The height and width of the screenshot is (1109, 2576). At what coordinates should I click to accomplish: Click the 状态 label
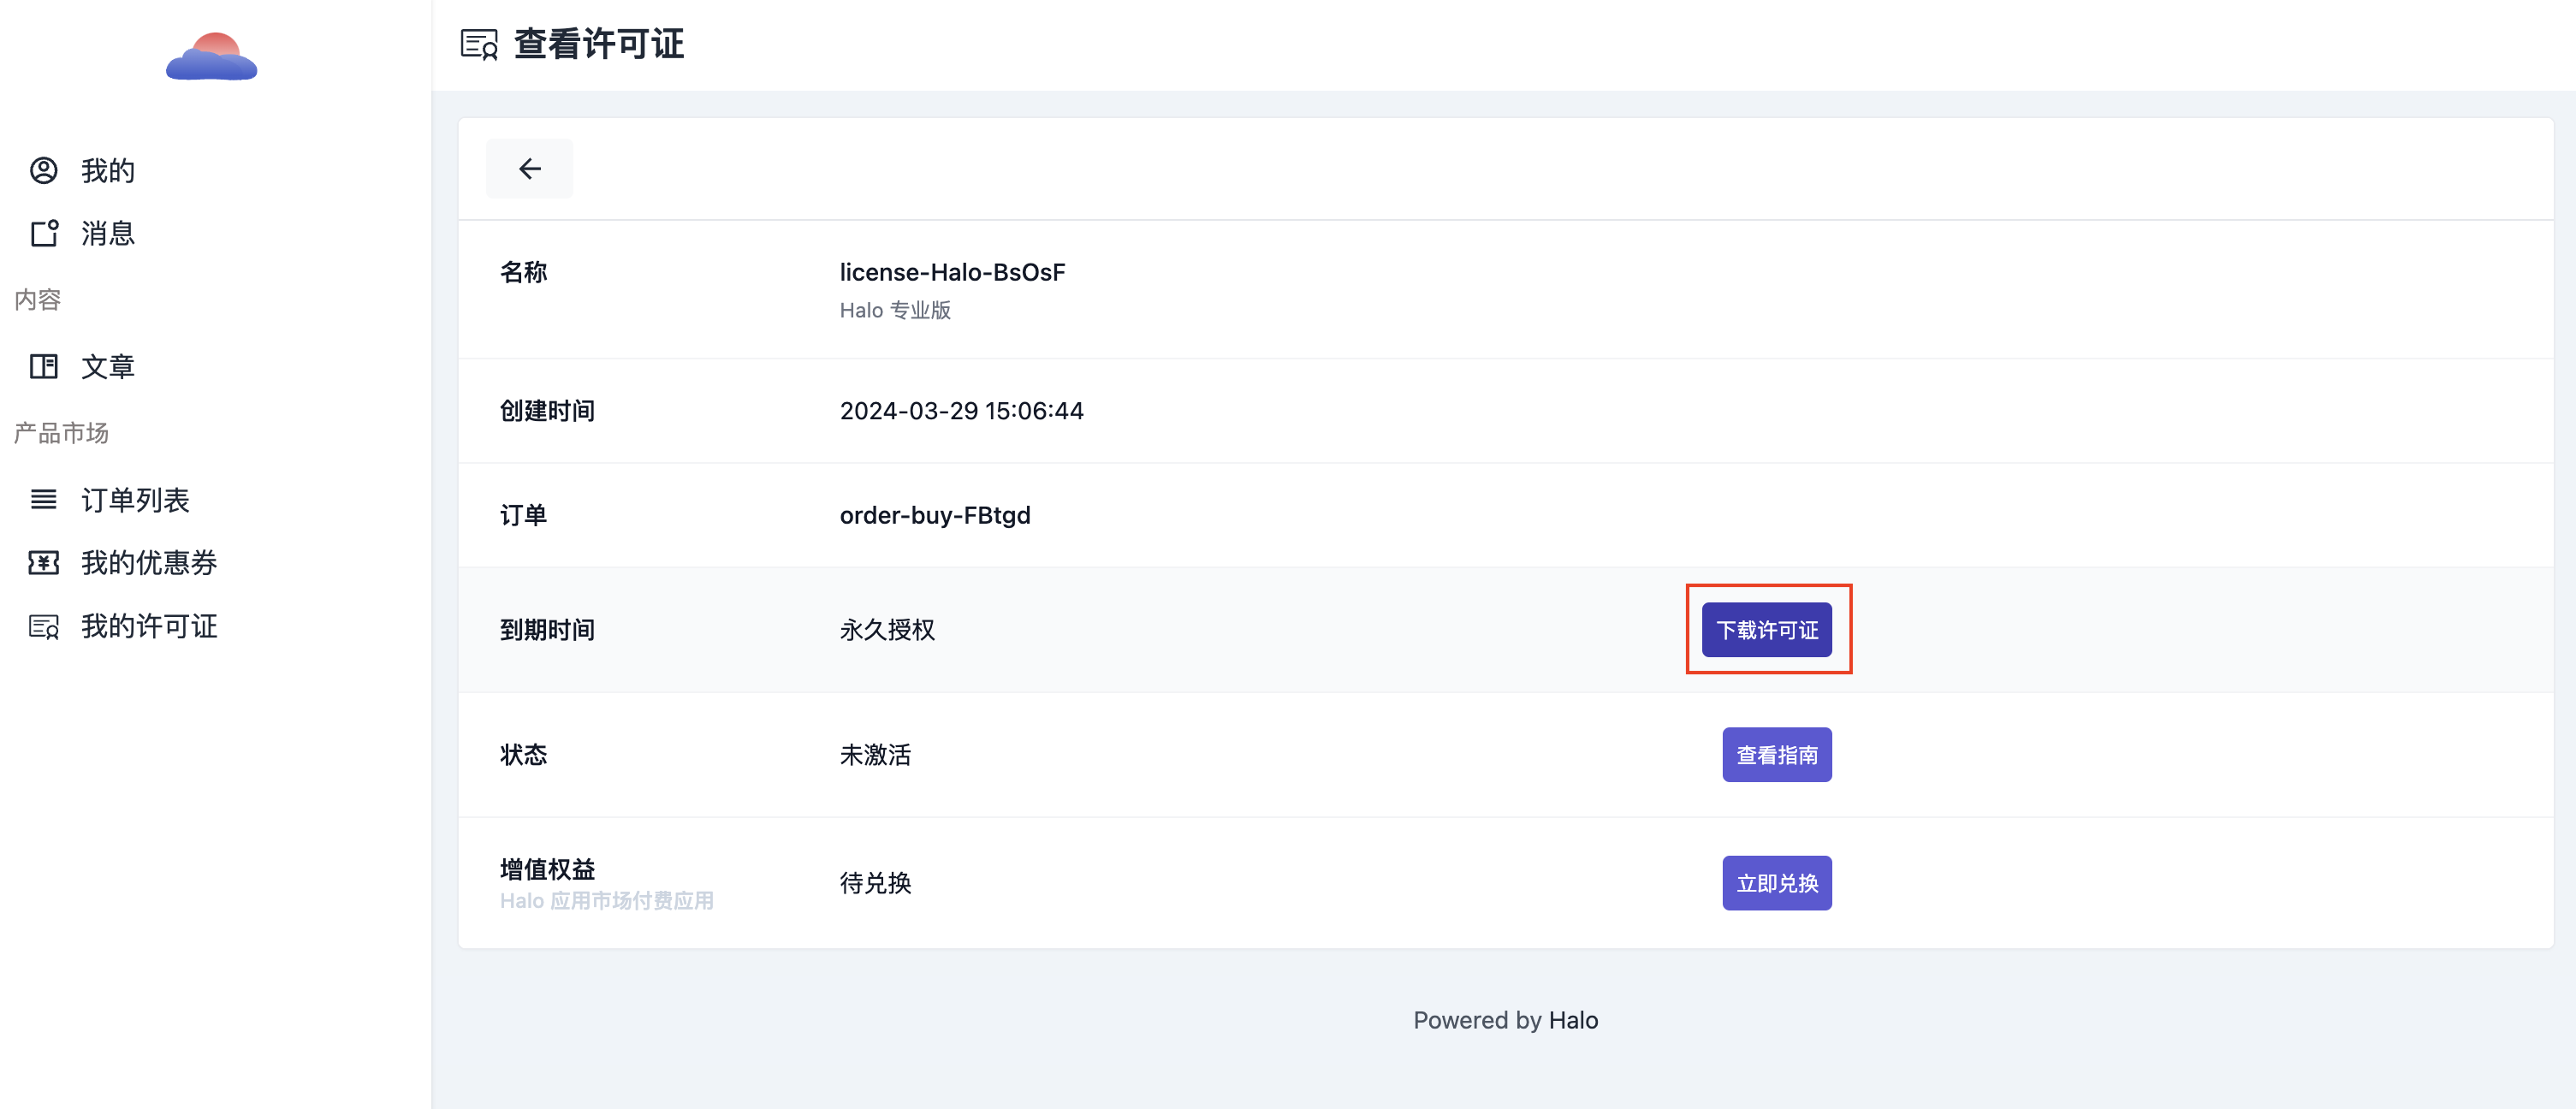[x=523, y=755]
